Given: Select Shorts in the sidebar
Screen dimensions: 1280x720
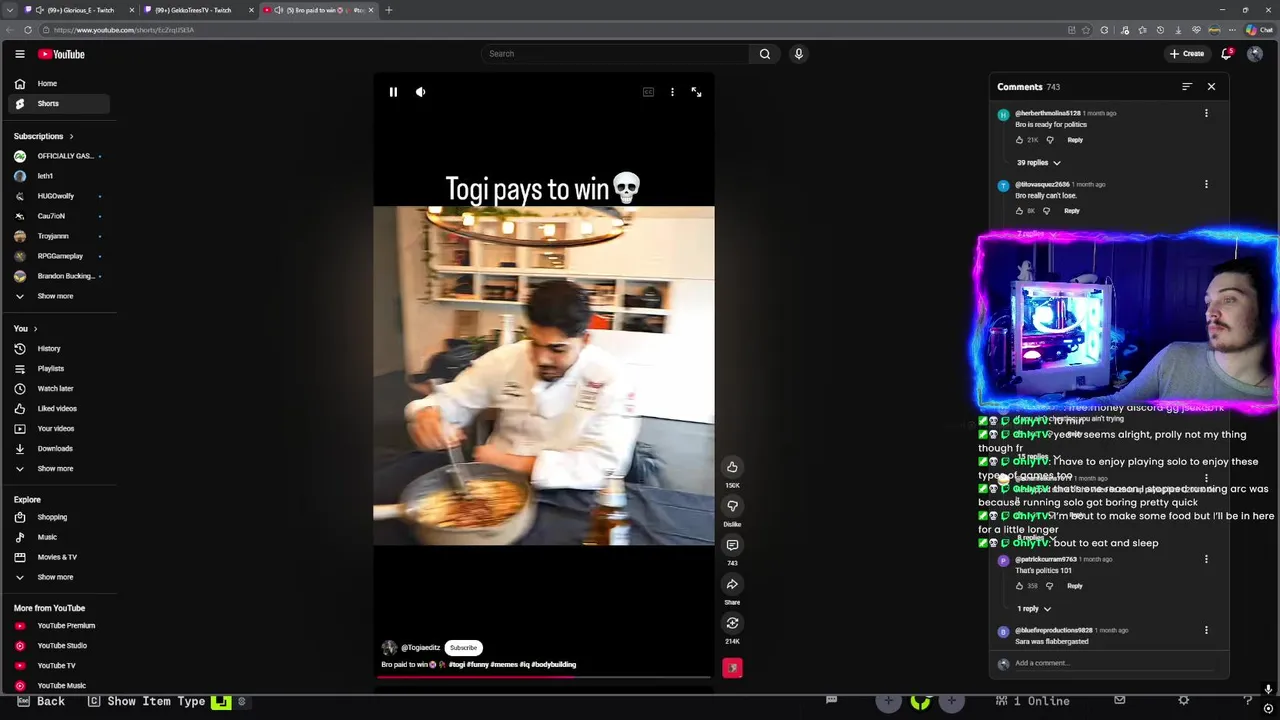Looking at the screenshot, I should [59, 104].
